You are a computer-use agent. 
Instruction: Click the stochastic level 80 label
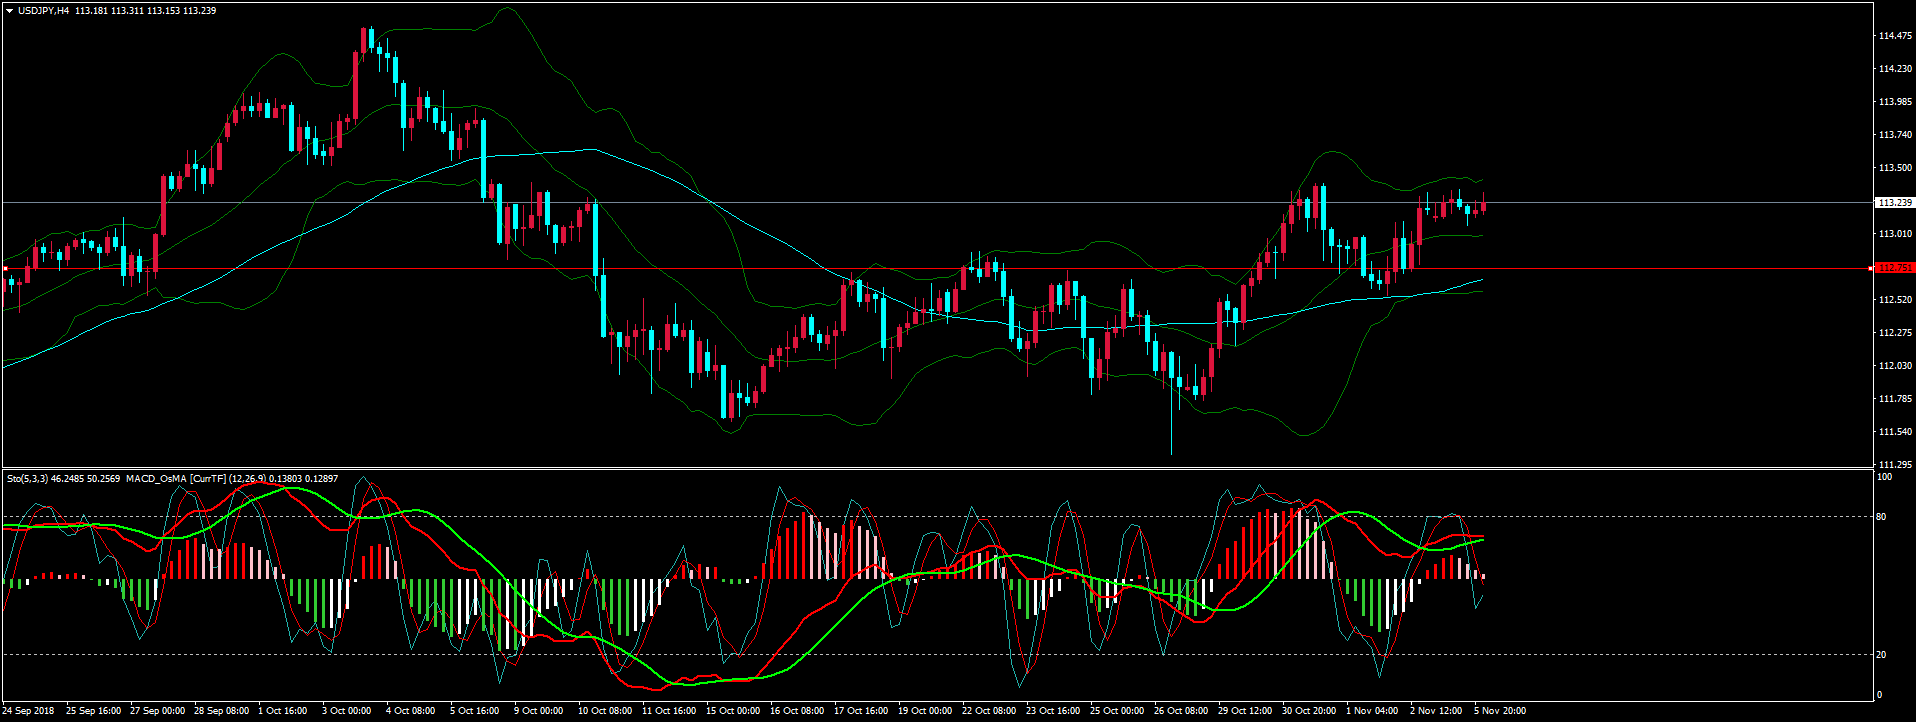click(x=1881, y=517)
